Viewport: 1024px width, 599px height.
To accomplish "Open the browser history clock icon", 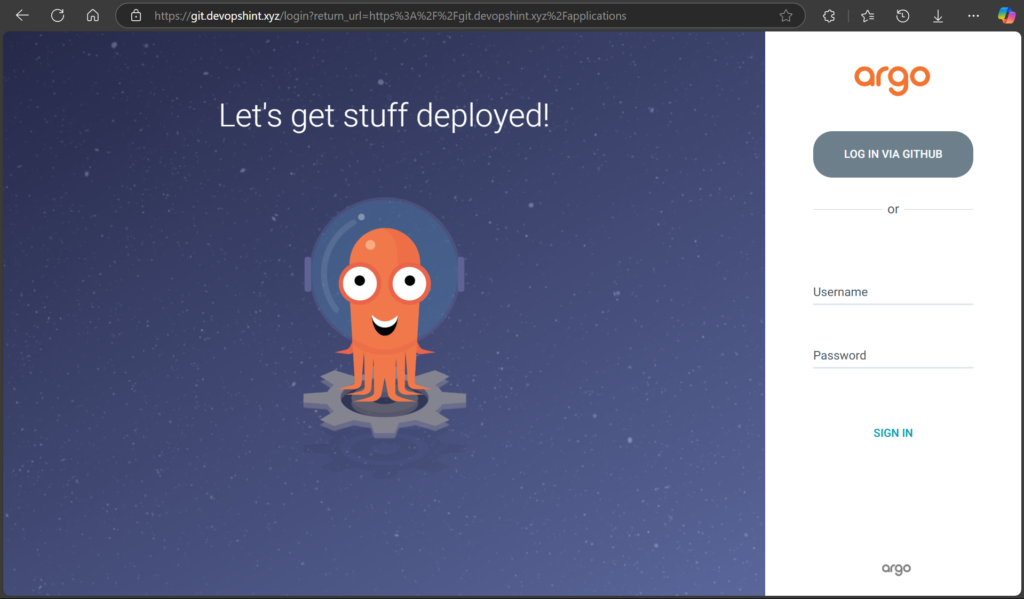I will (903, 16).
